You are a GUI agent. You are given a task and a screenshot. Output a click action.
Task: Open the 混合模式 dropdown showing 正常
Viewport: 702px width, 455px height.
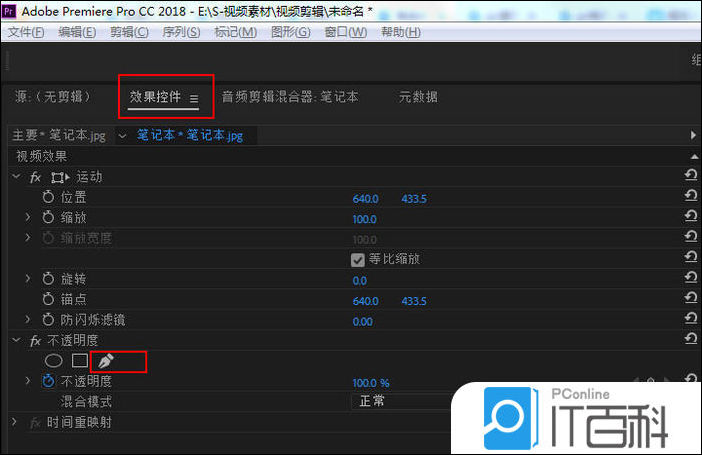click(402, 401)
